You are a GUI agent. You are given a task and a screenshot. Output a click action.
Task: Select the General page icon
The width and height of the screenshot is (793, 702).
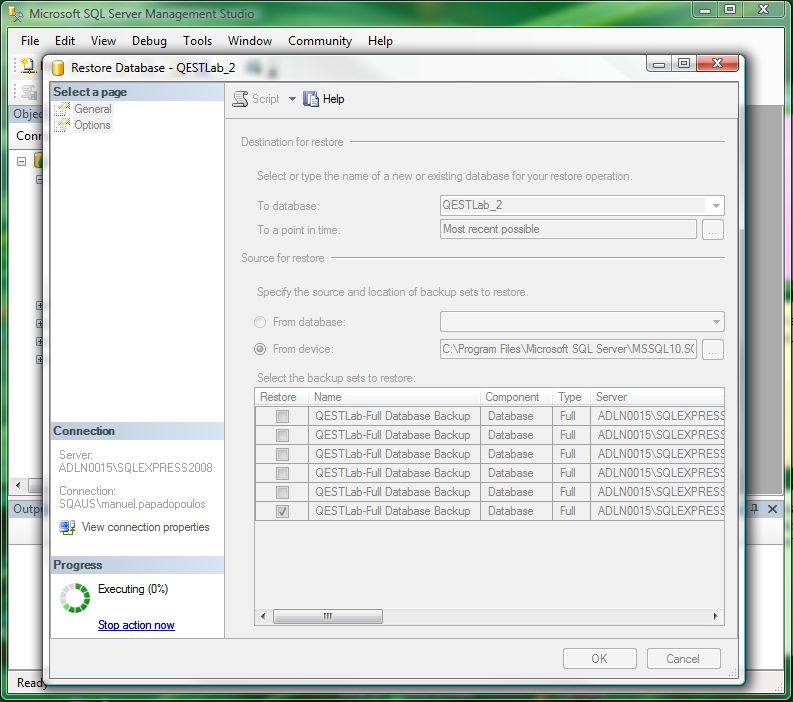tap(64, 109)
